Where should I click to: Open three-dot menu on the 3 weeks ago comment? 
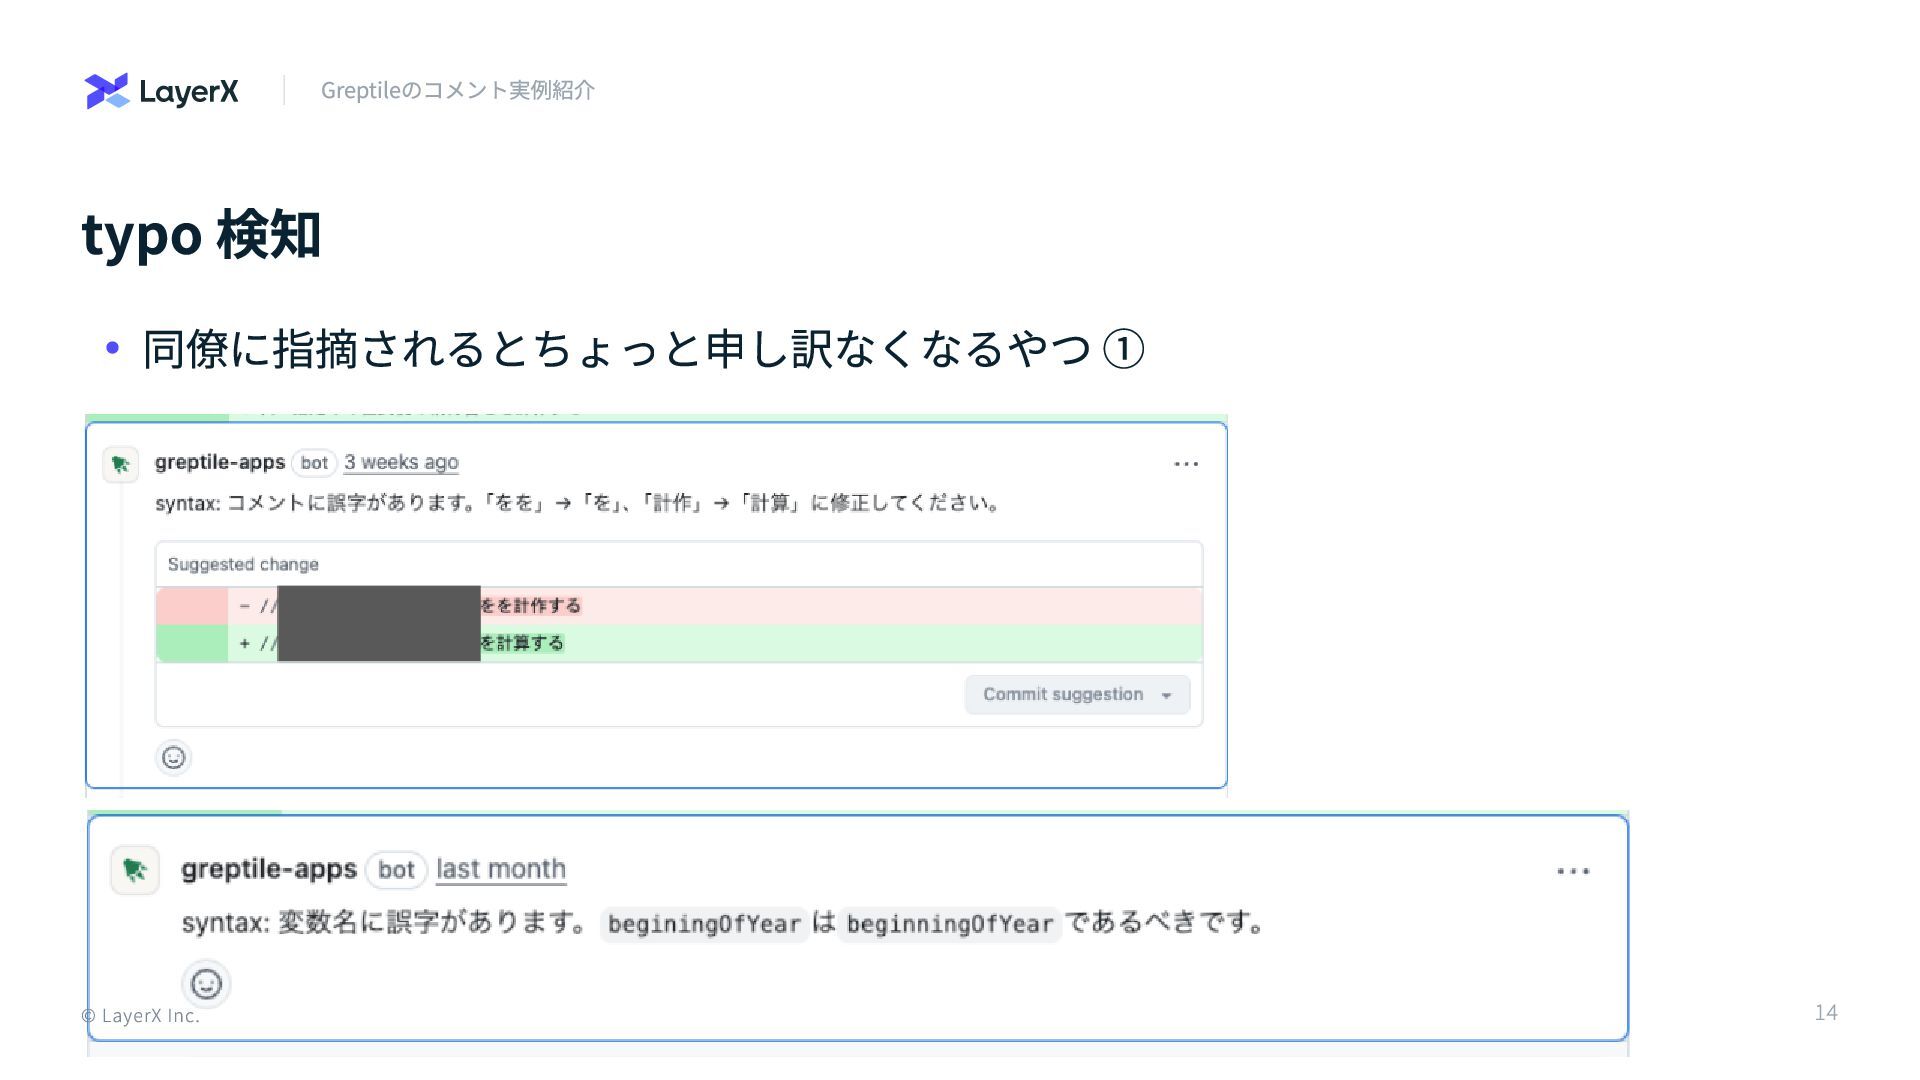coord(1186,464)
